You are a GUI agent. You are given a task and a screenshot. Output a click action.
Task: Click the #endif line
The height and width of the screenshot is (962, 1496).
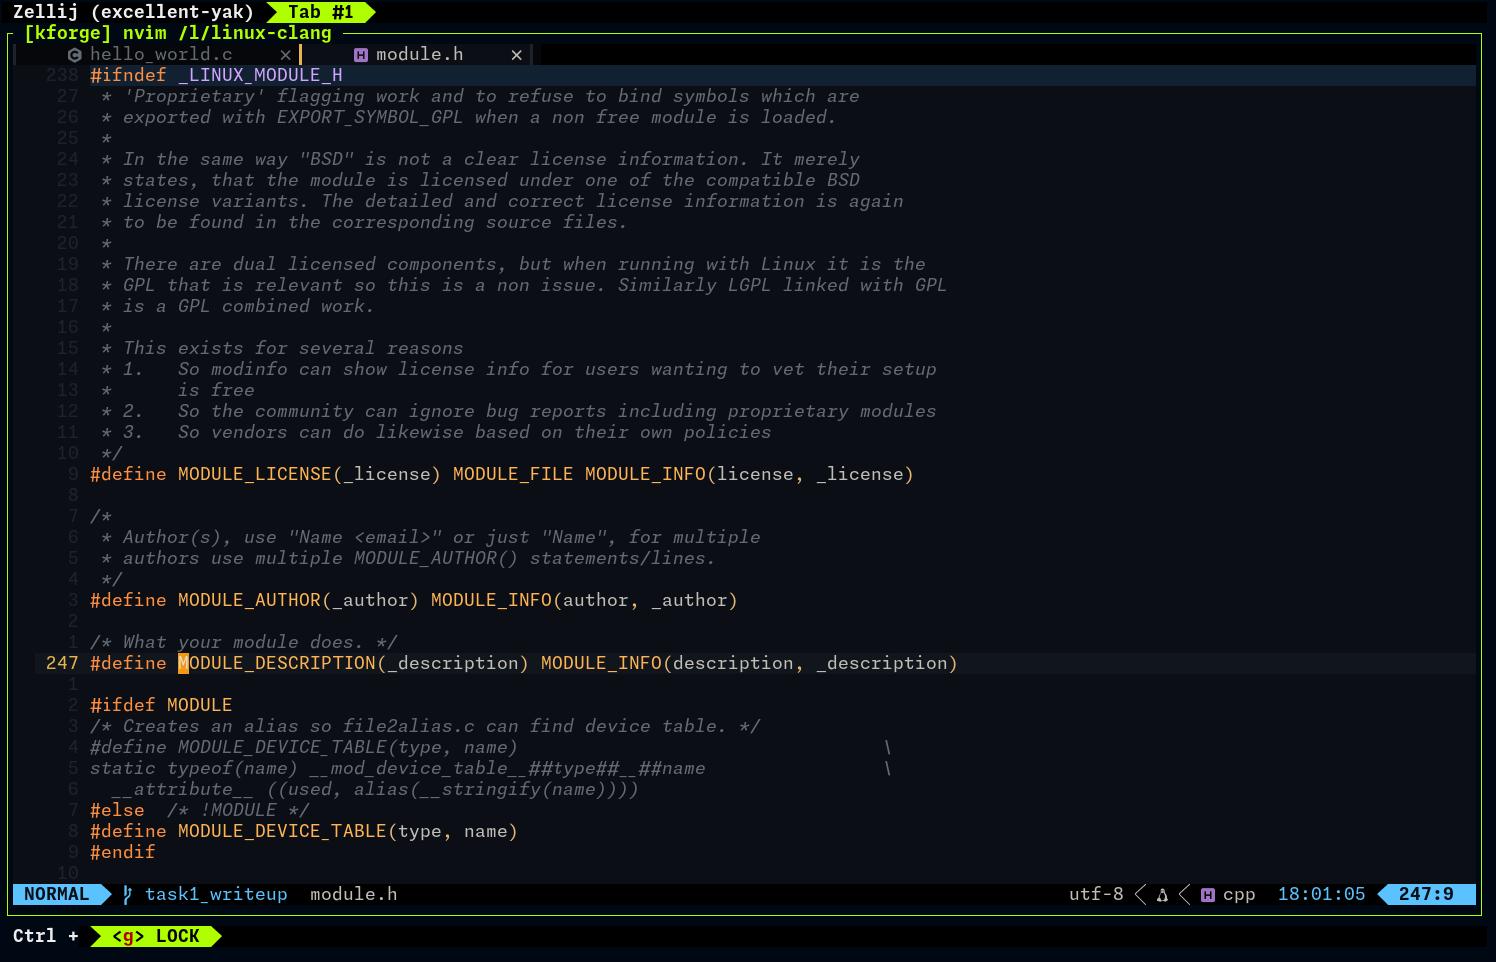click(x=122, y=852)
